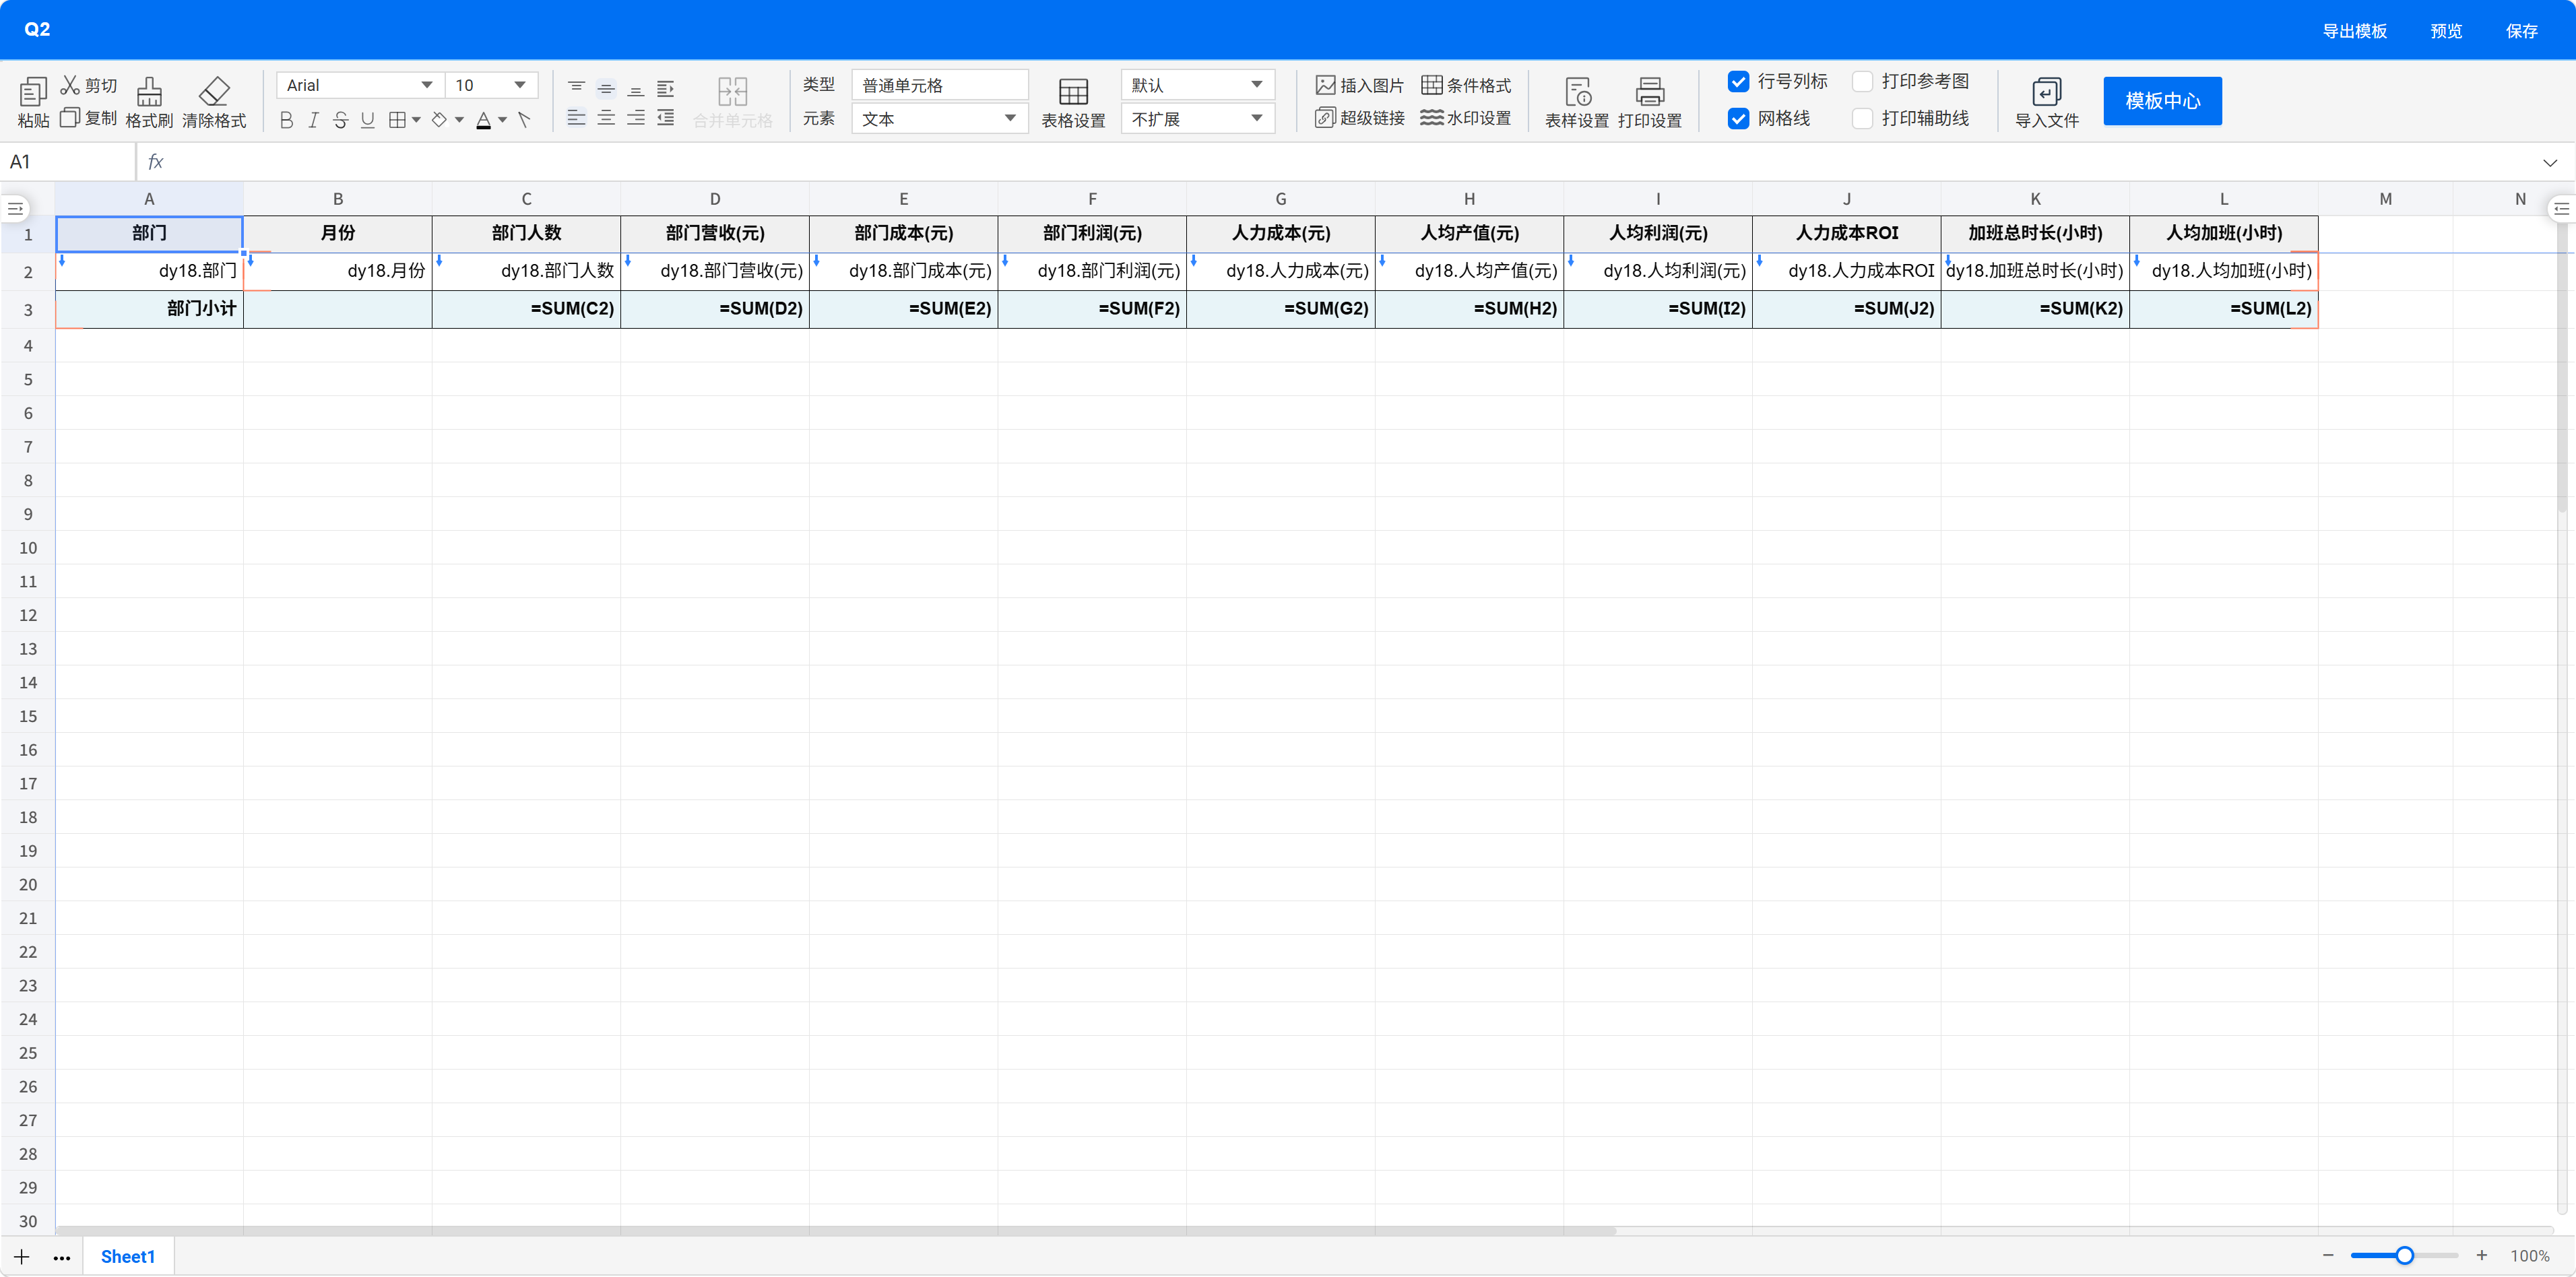Expand the font size 10 dropdown

[x=491, y=85]
